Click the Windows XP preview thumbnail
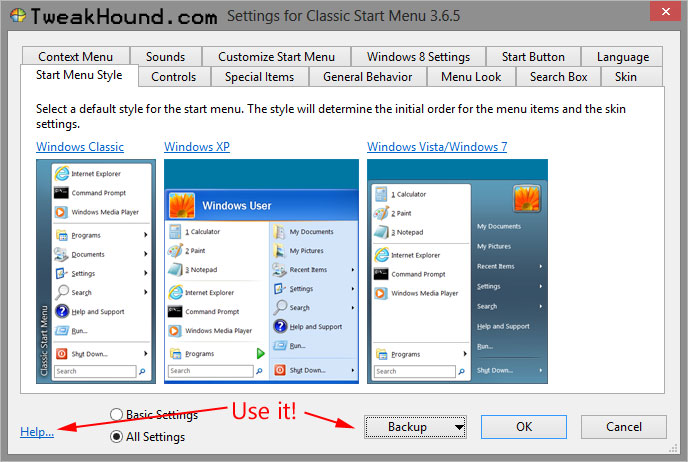 coord(262,271)
